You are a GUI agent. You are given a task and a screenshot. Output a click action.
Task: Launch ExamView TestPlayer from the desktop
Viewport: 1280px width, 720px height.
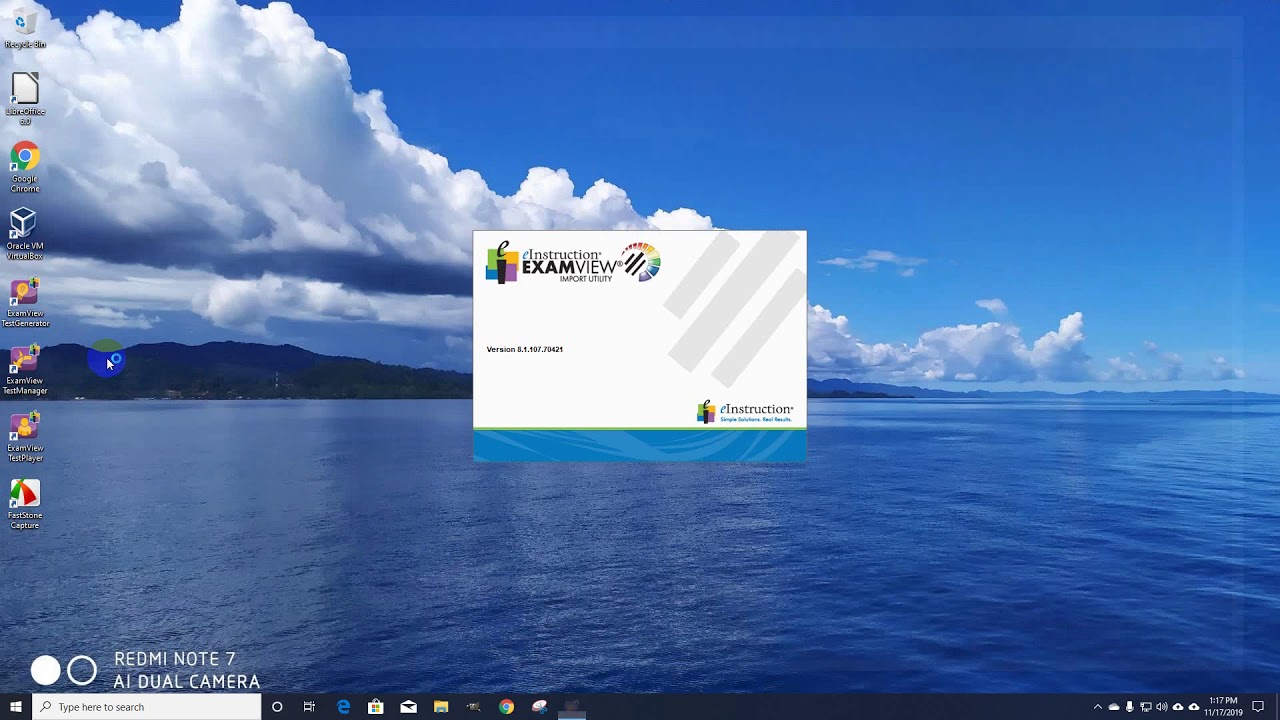(25, 437)
